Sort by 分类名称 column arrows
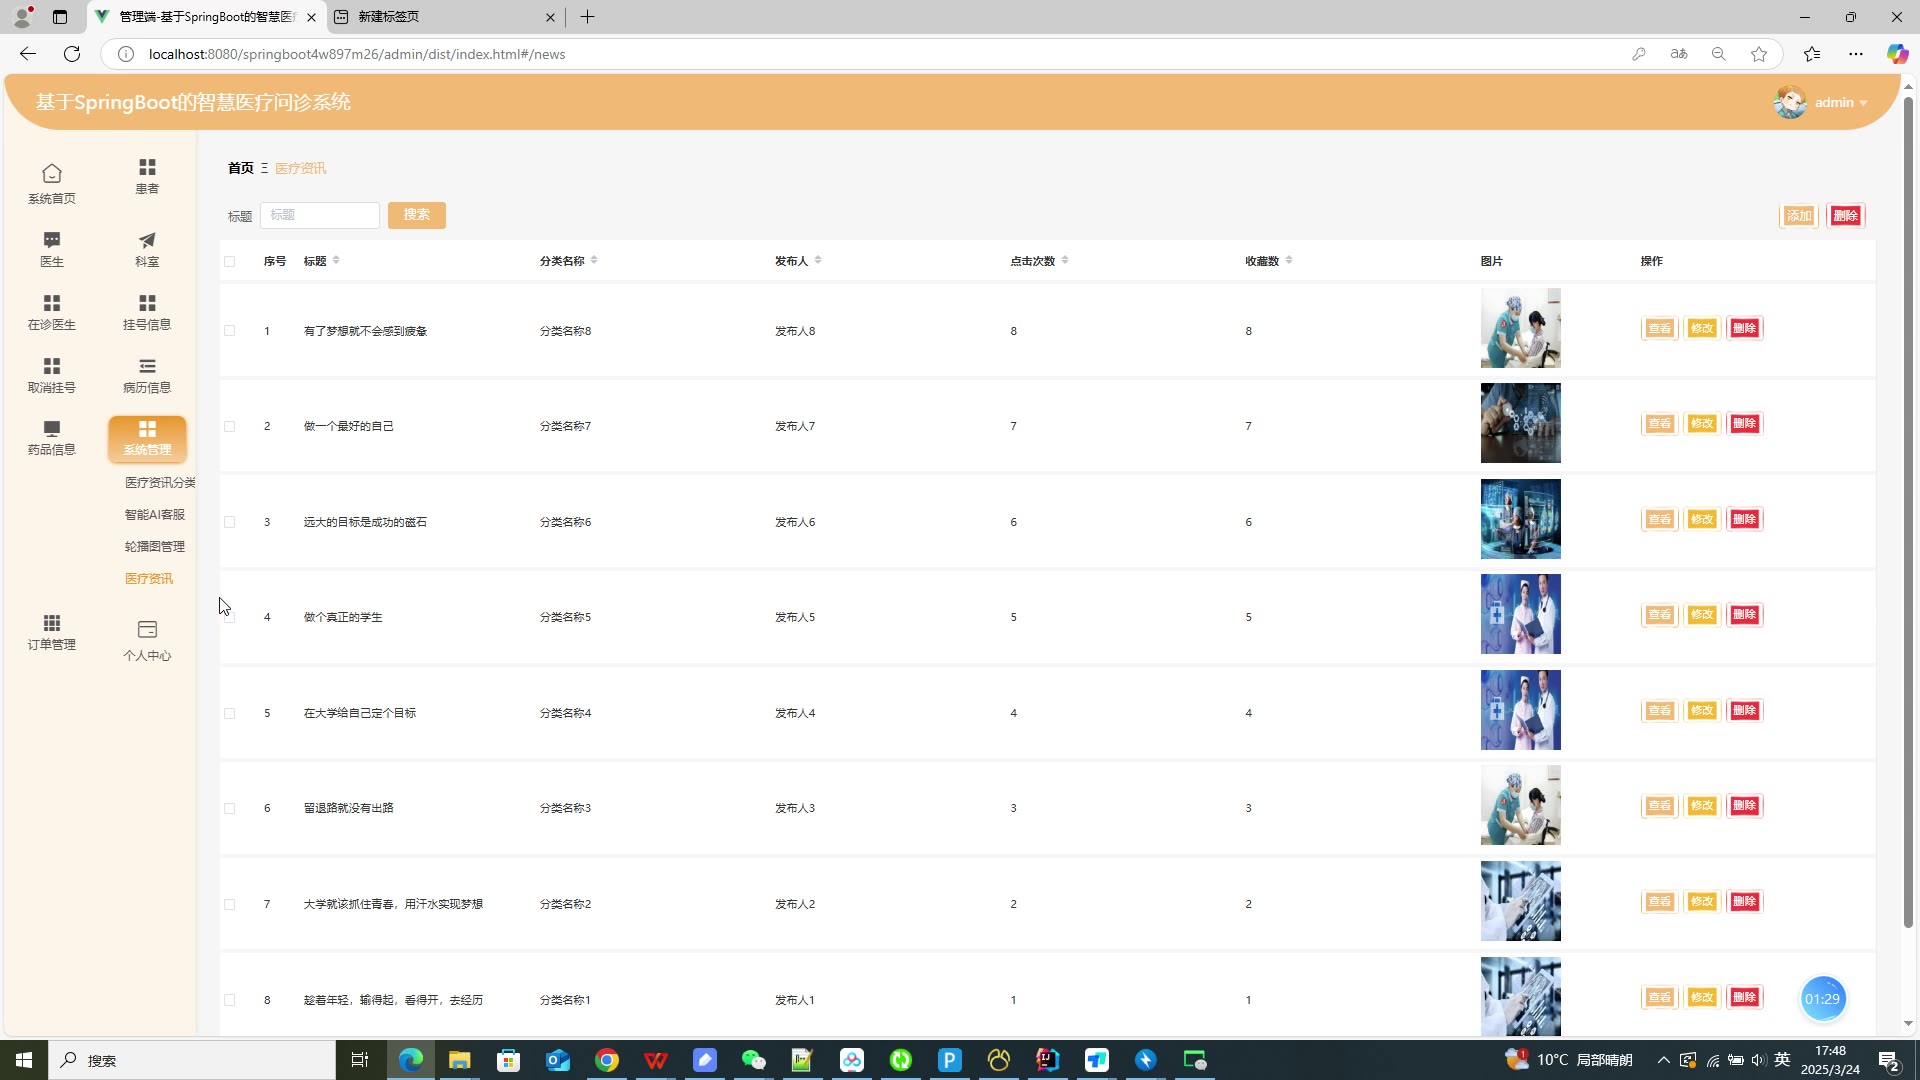The height and width of the screenshot is (1080, 1920). tap(594, 260)
